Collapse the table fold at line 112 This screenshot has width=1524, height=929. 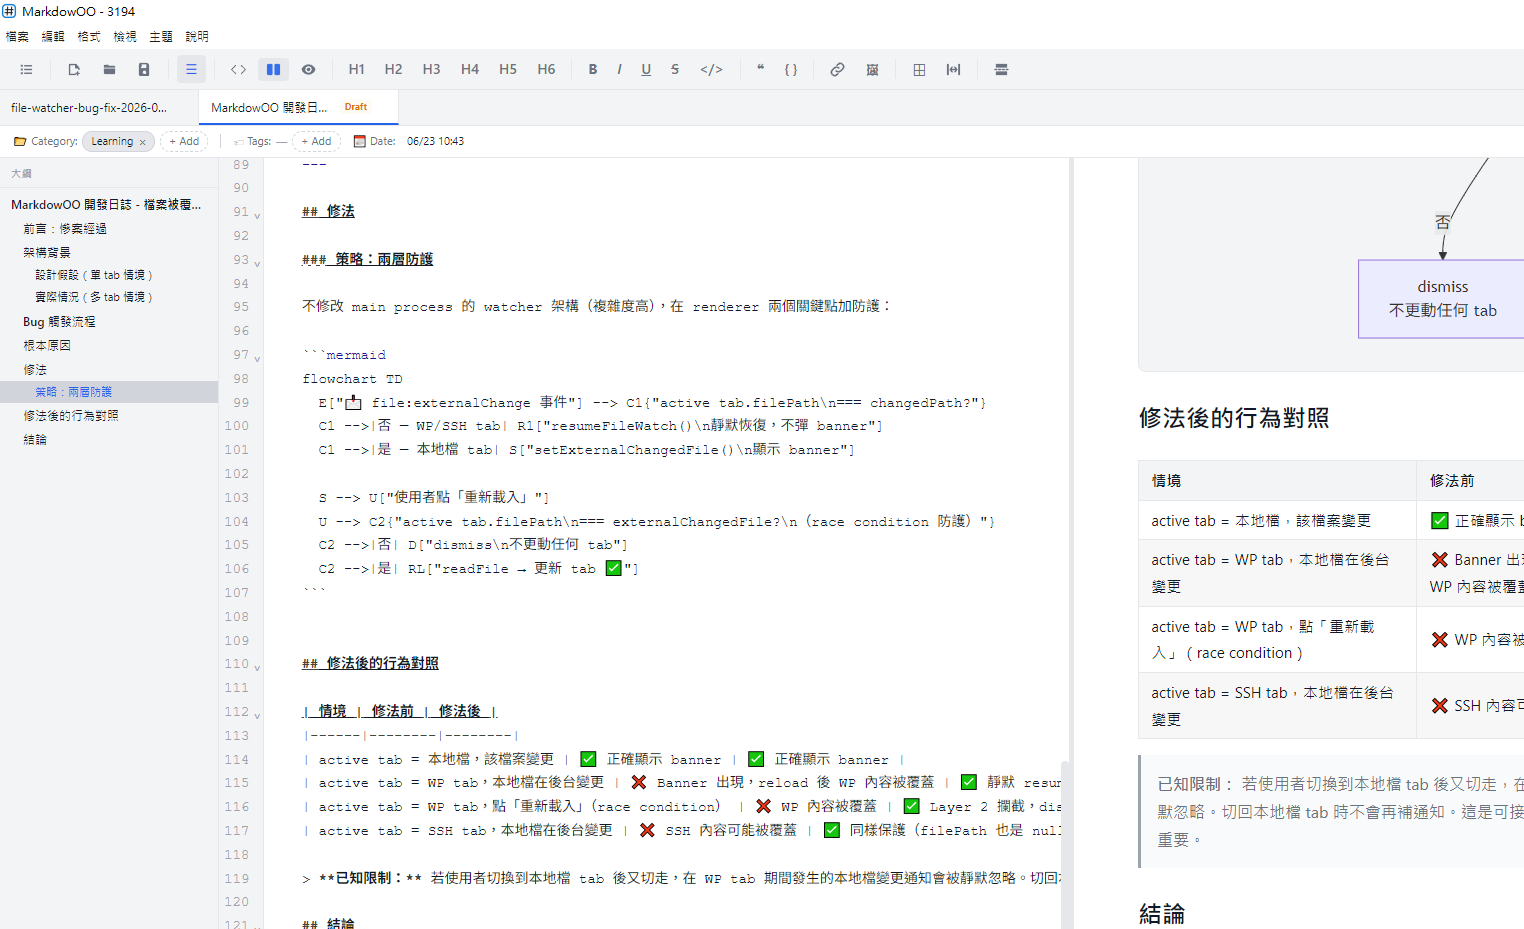click(257, 715)
